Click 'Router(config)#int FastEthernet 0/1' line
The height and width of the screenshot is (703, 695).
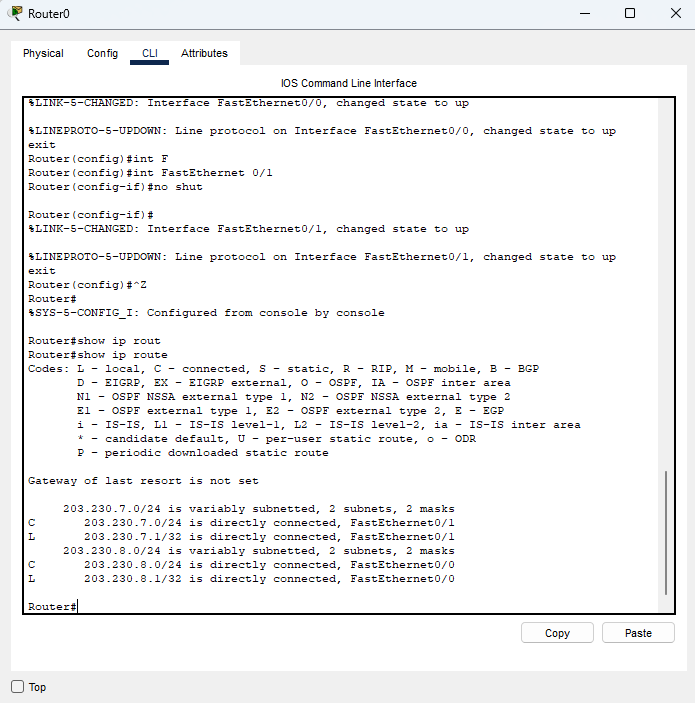click(150, 173)
